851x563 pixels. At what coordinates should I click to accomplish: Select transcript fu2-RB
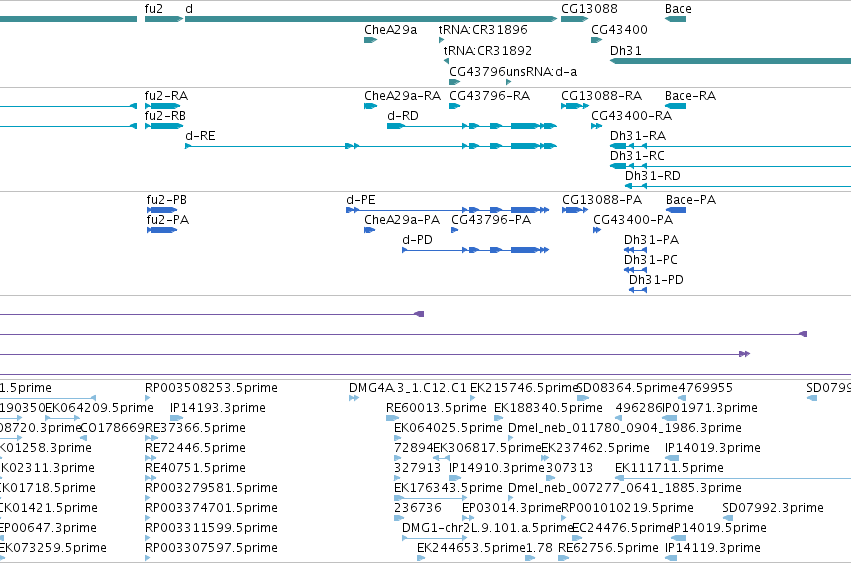click(x=164, y=126)
